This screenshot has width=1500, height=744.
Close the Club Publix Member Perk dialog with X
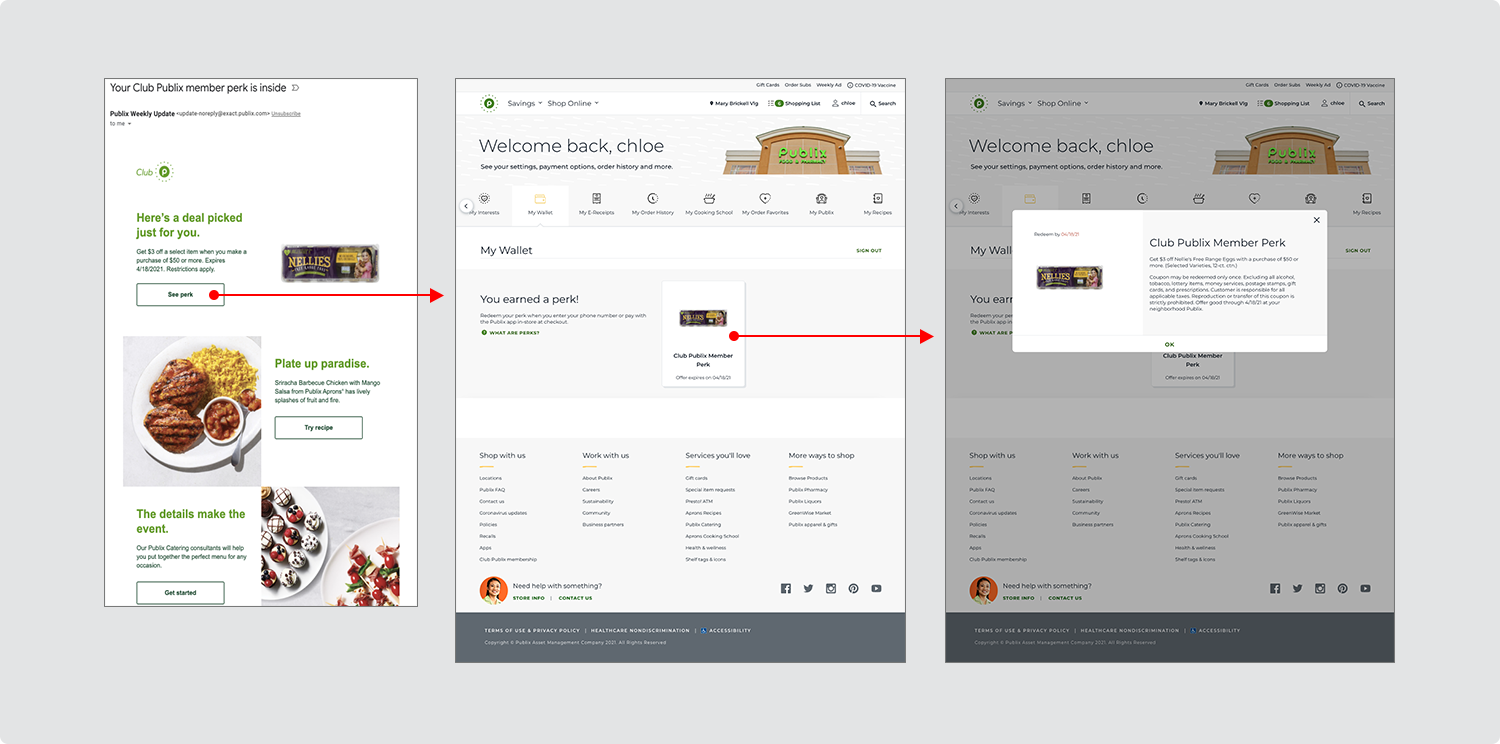coord(1316,220)
